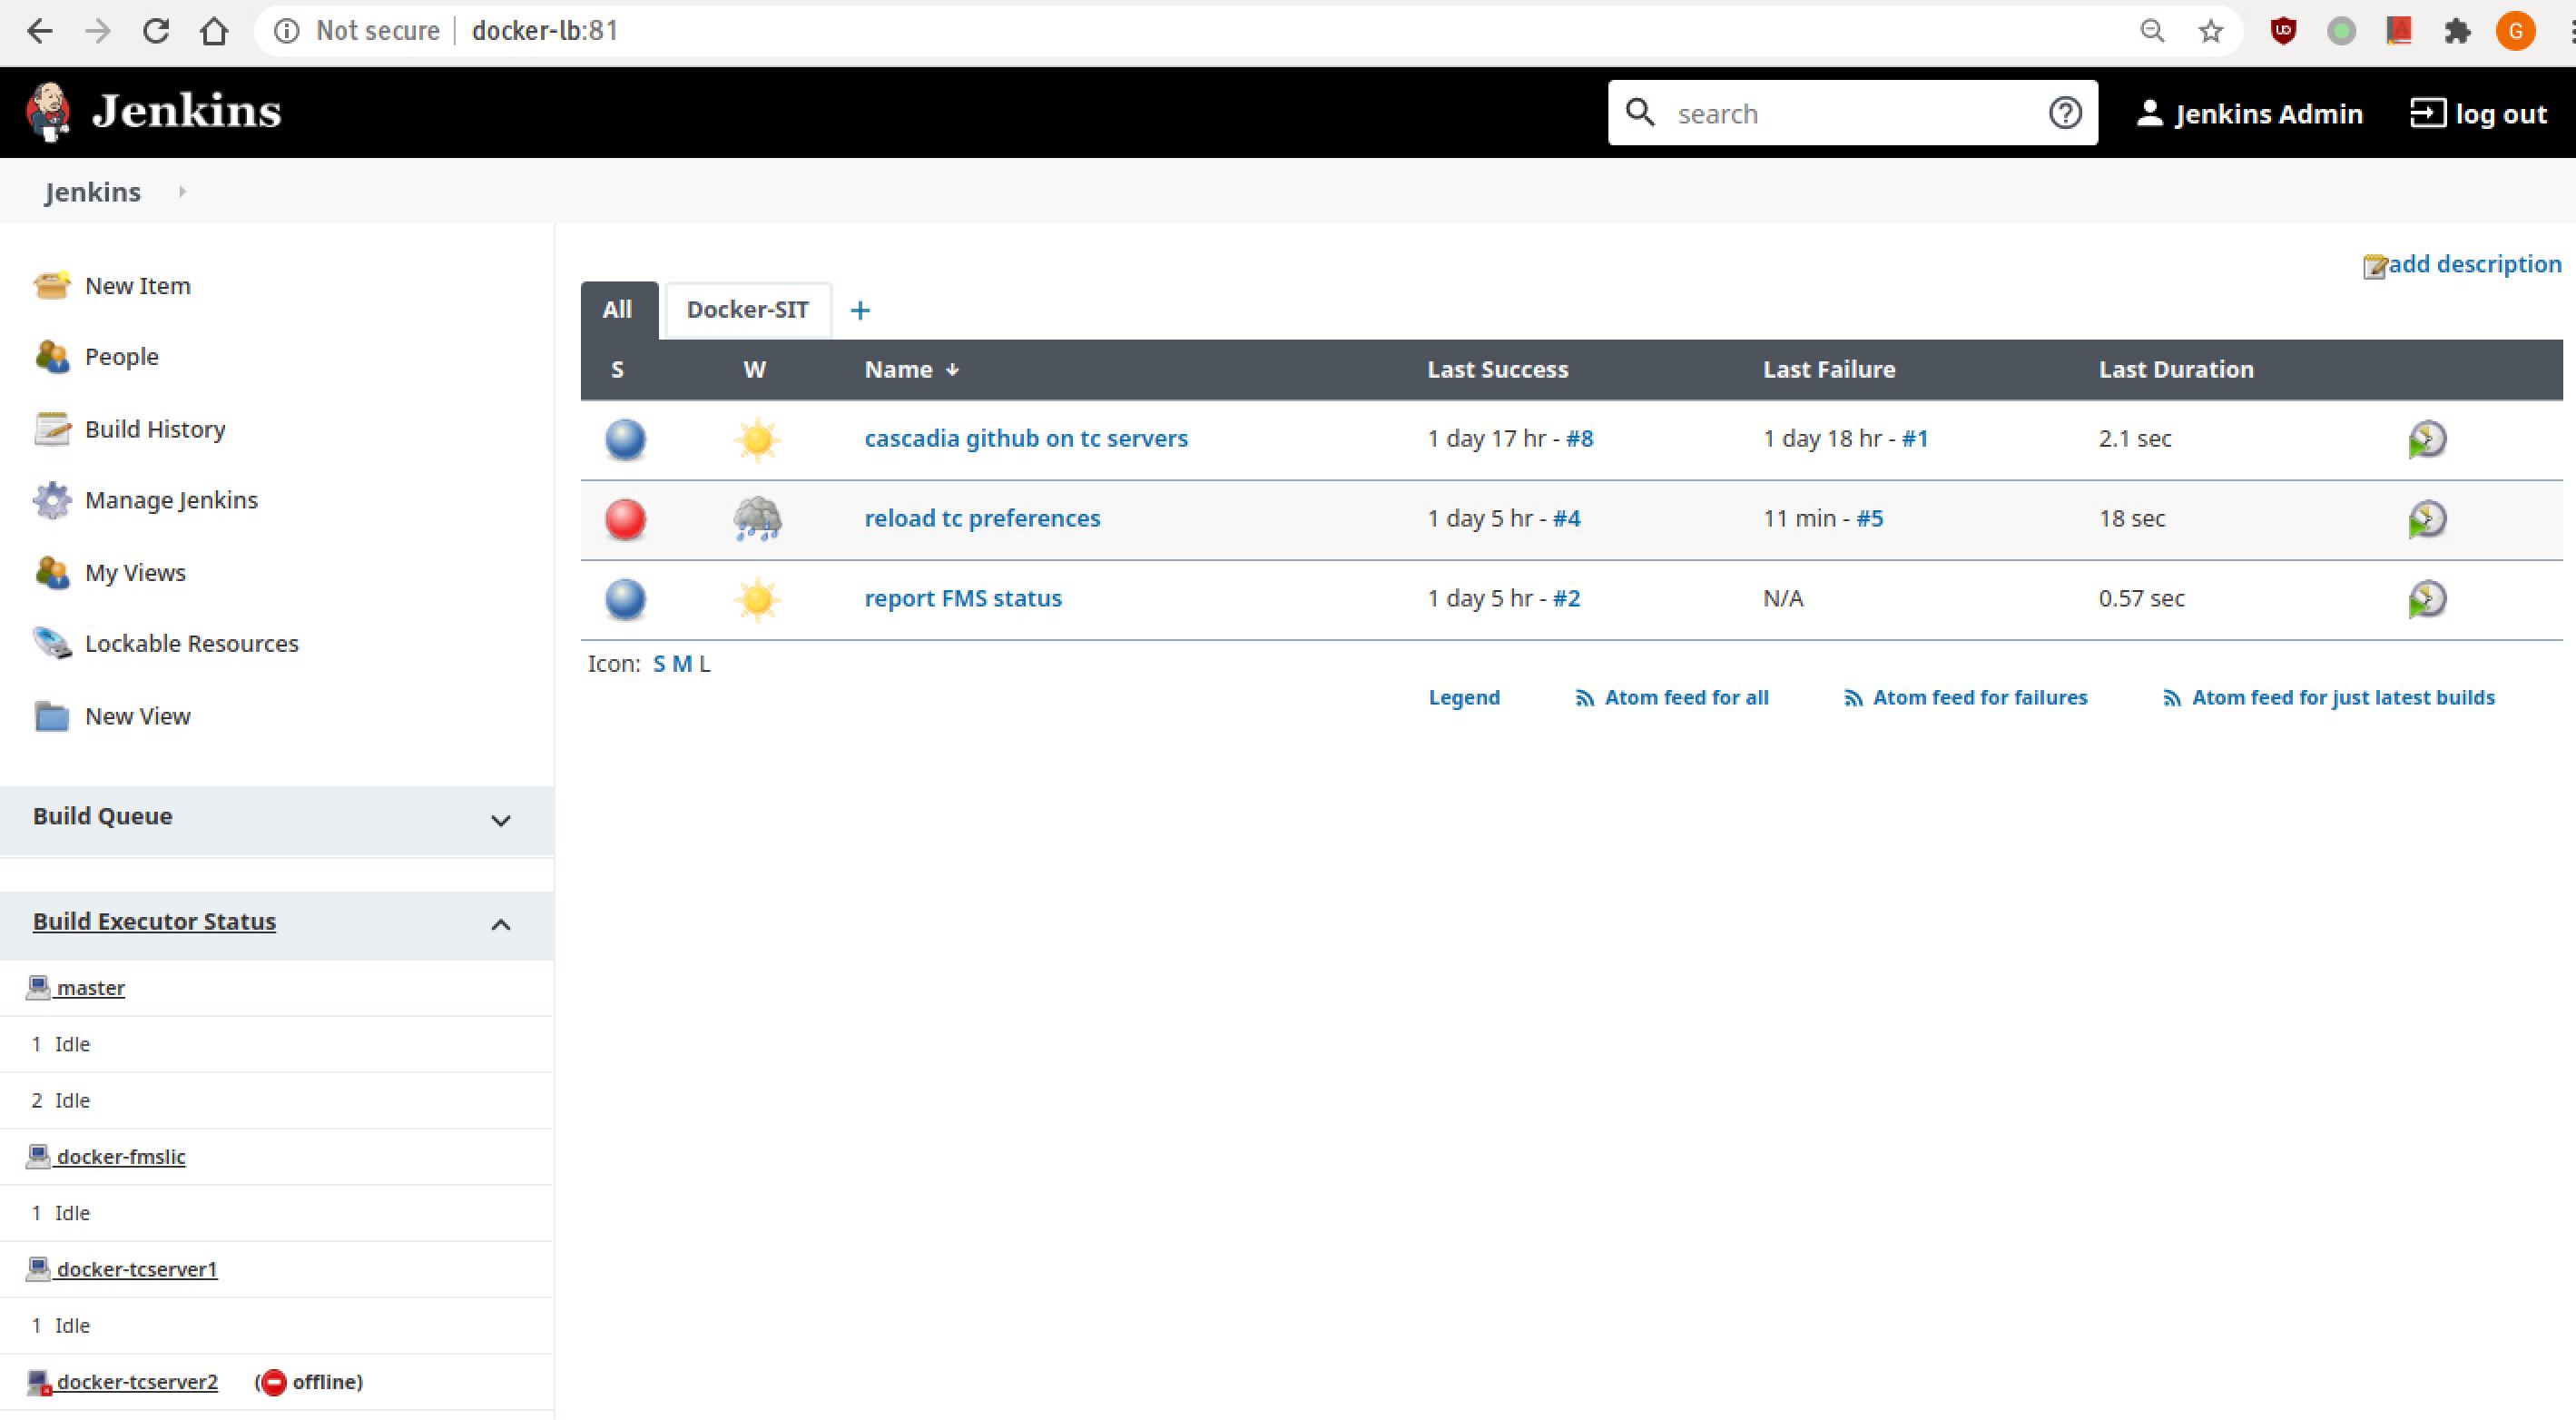2576x1420 pixels.
Task: Schedule a build for reload tc preferences
Action: coord(2427,520)
